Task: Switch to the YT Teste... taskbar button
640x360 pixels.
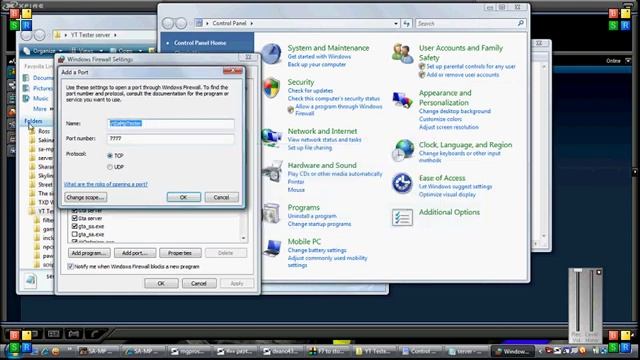Action: (x=373, y=351)
